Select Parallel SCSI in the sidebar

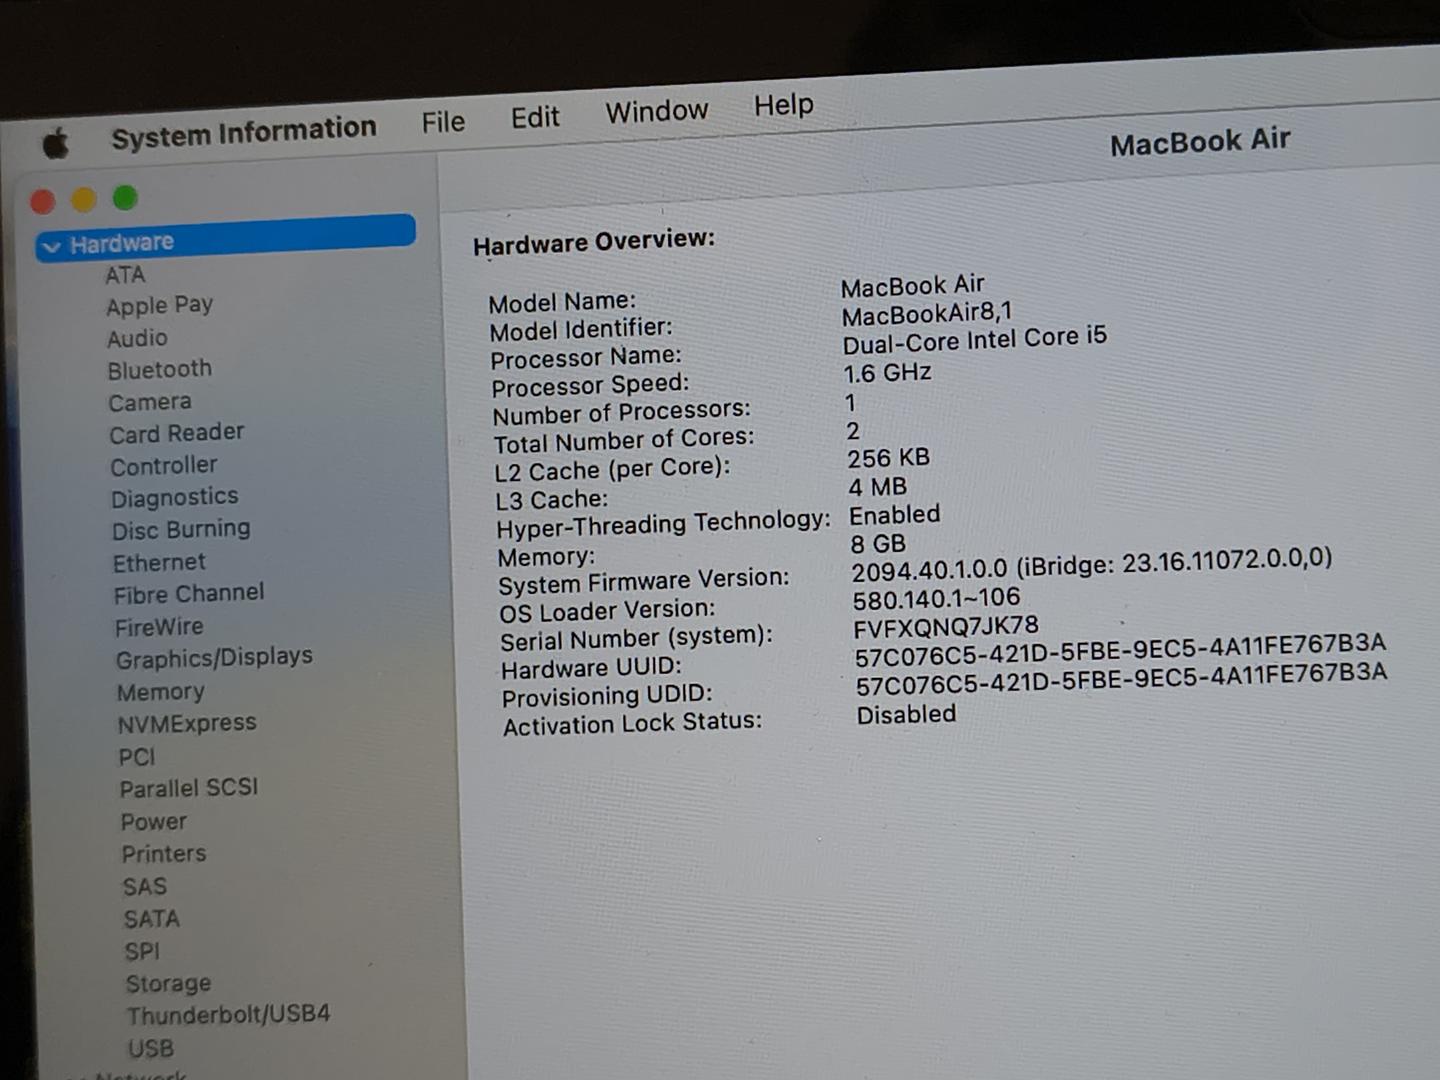[x=189, y=789]
